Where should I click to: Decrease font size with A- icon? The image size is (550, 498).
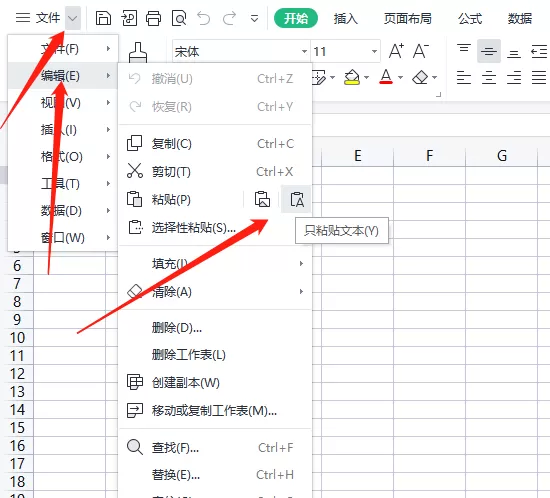coord(421,51)
